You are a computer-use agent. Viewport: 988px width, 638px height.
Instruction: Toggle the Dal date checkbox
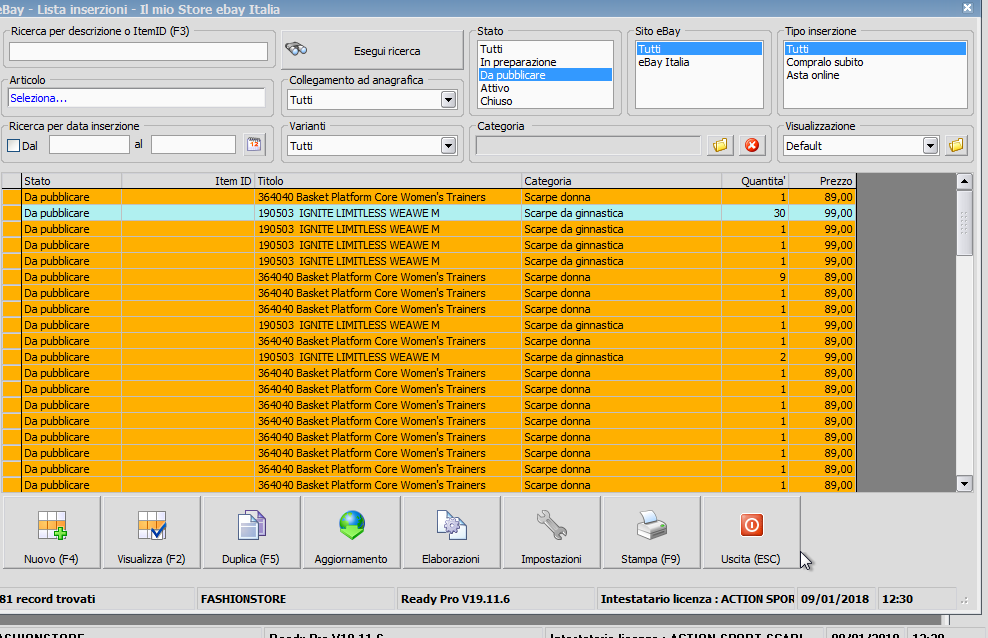pyautogui.click(x=13, y=145)
